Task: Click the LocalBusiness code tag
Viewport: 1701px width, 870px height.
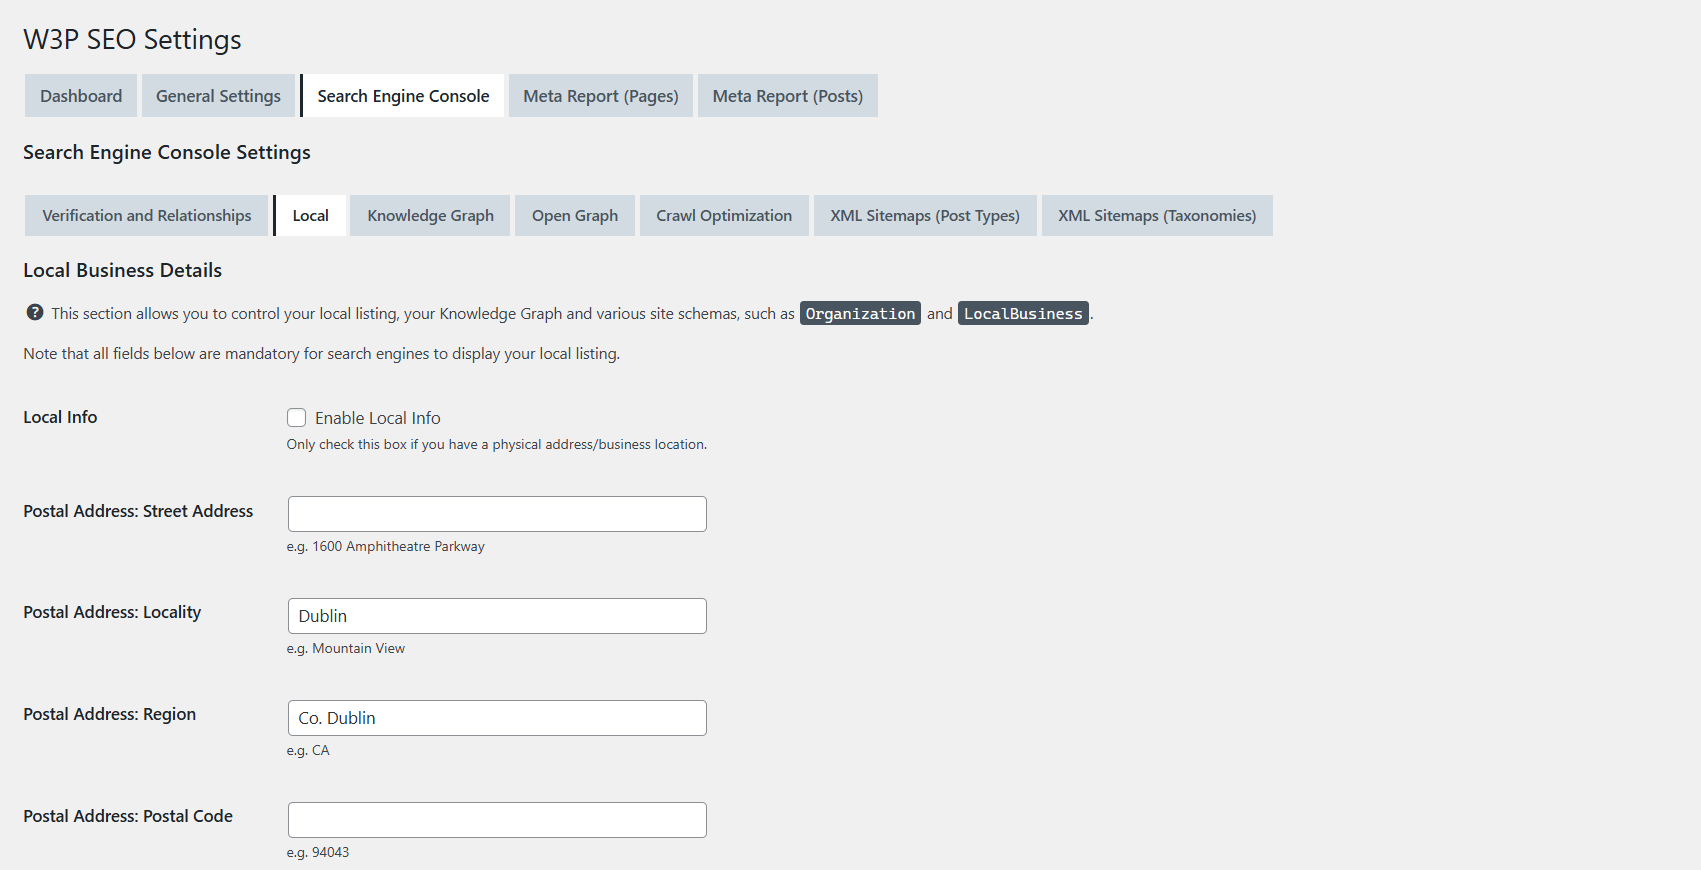Action: [x=1023, y=314]
